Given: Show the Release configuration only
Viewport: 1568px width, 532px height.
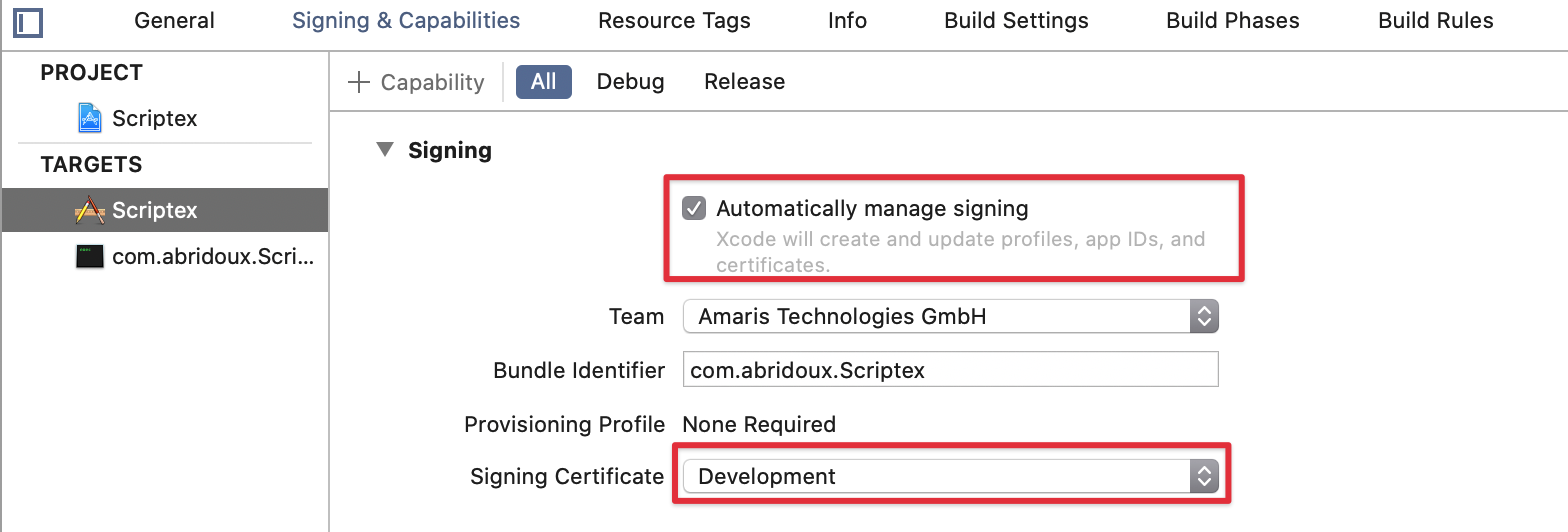Looking at the screenshot, I should [744, 82].
